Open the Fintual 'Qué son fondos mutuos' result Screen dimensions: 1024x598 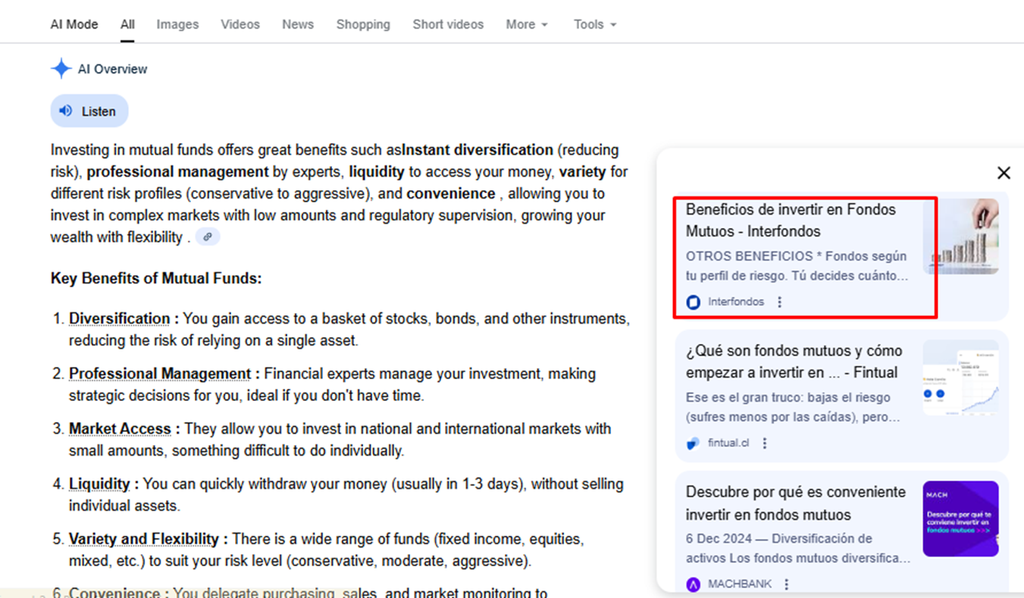(794, 362)
